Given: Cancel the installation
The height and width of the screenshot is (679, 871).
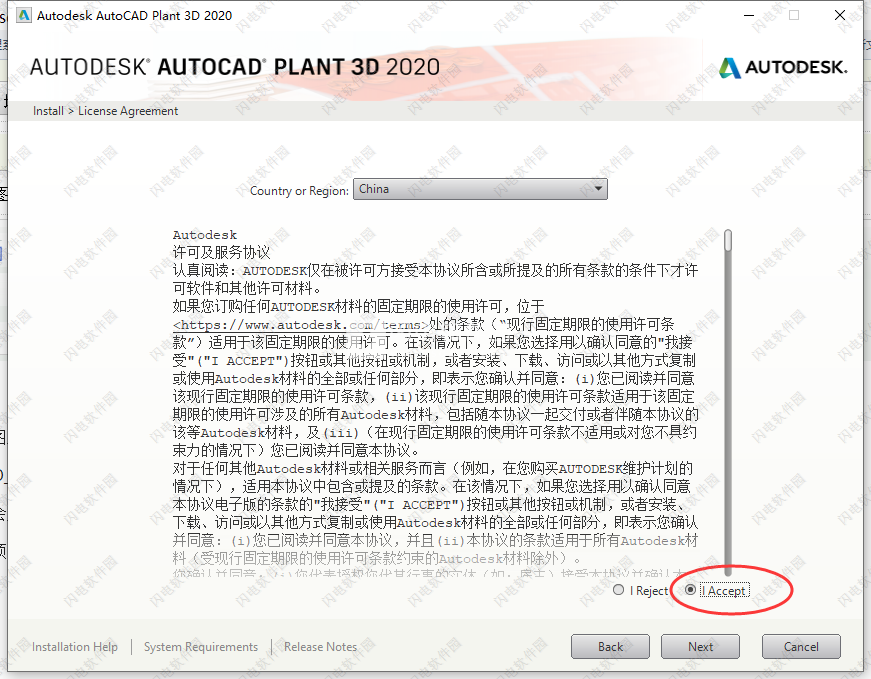Looking at the screenshot, I should point(801,647).
